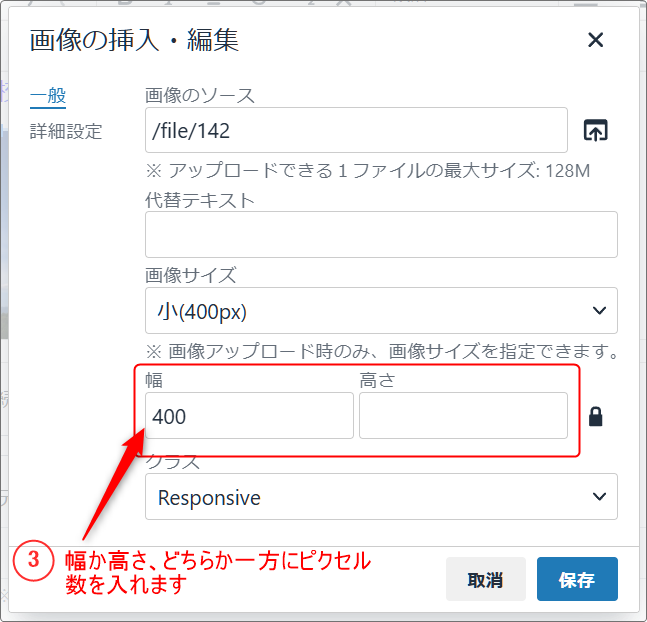This screenshot has height=622, width=647.
Task: Click the 幅 field showing 400
Action: coord(249,416)
